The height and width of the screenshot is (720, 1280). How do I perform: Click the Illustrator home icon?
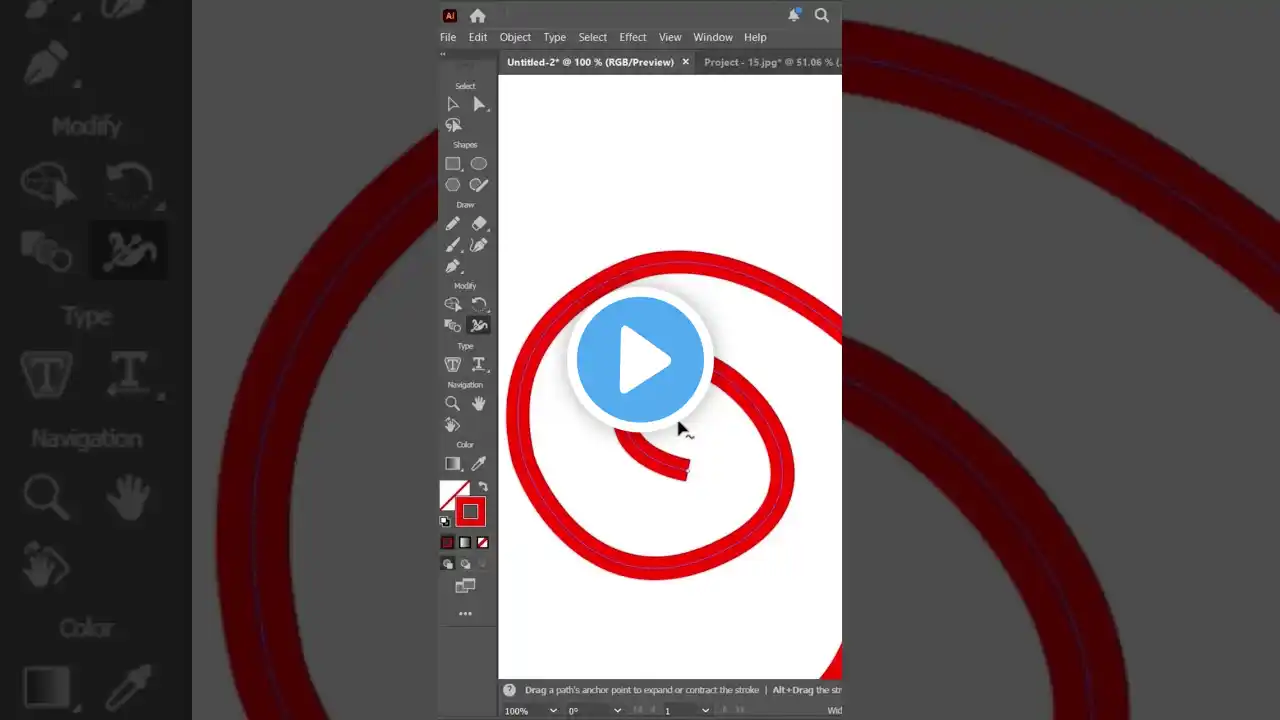coord(478,15)
